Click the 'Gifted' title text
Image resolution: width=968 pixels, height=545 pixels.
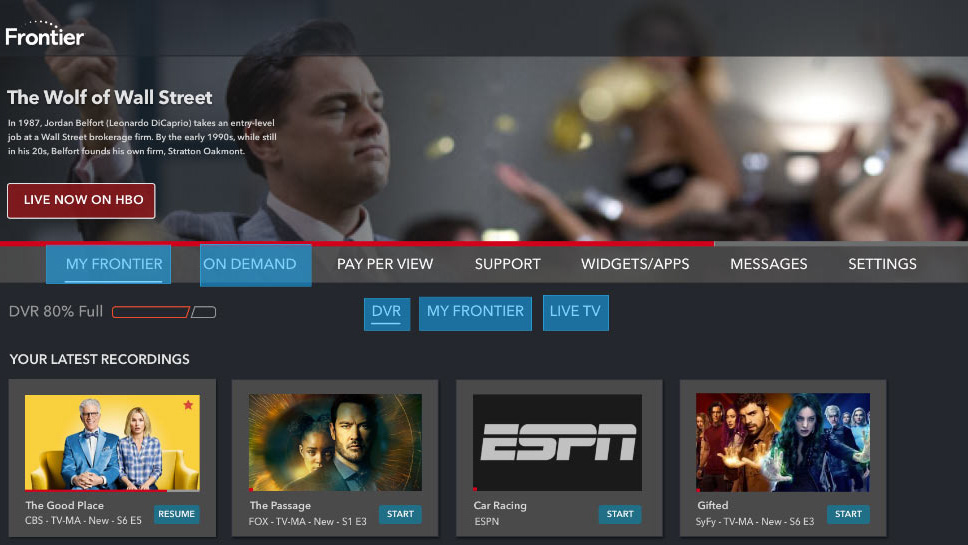[x=712, y=505]
